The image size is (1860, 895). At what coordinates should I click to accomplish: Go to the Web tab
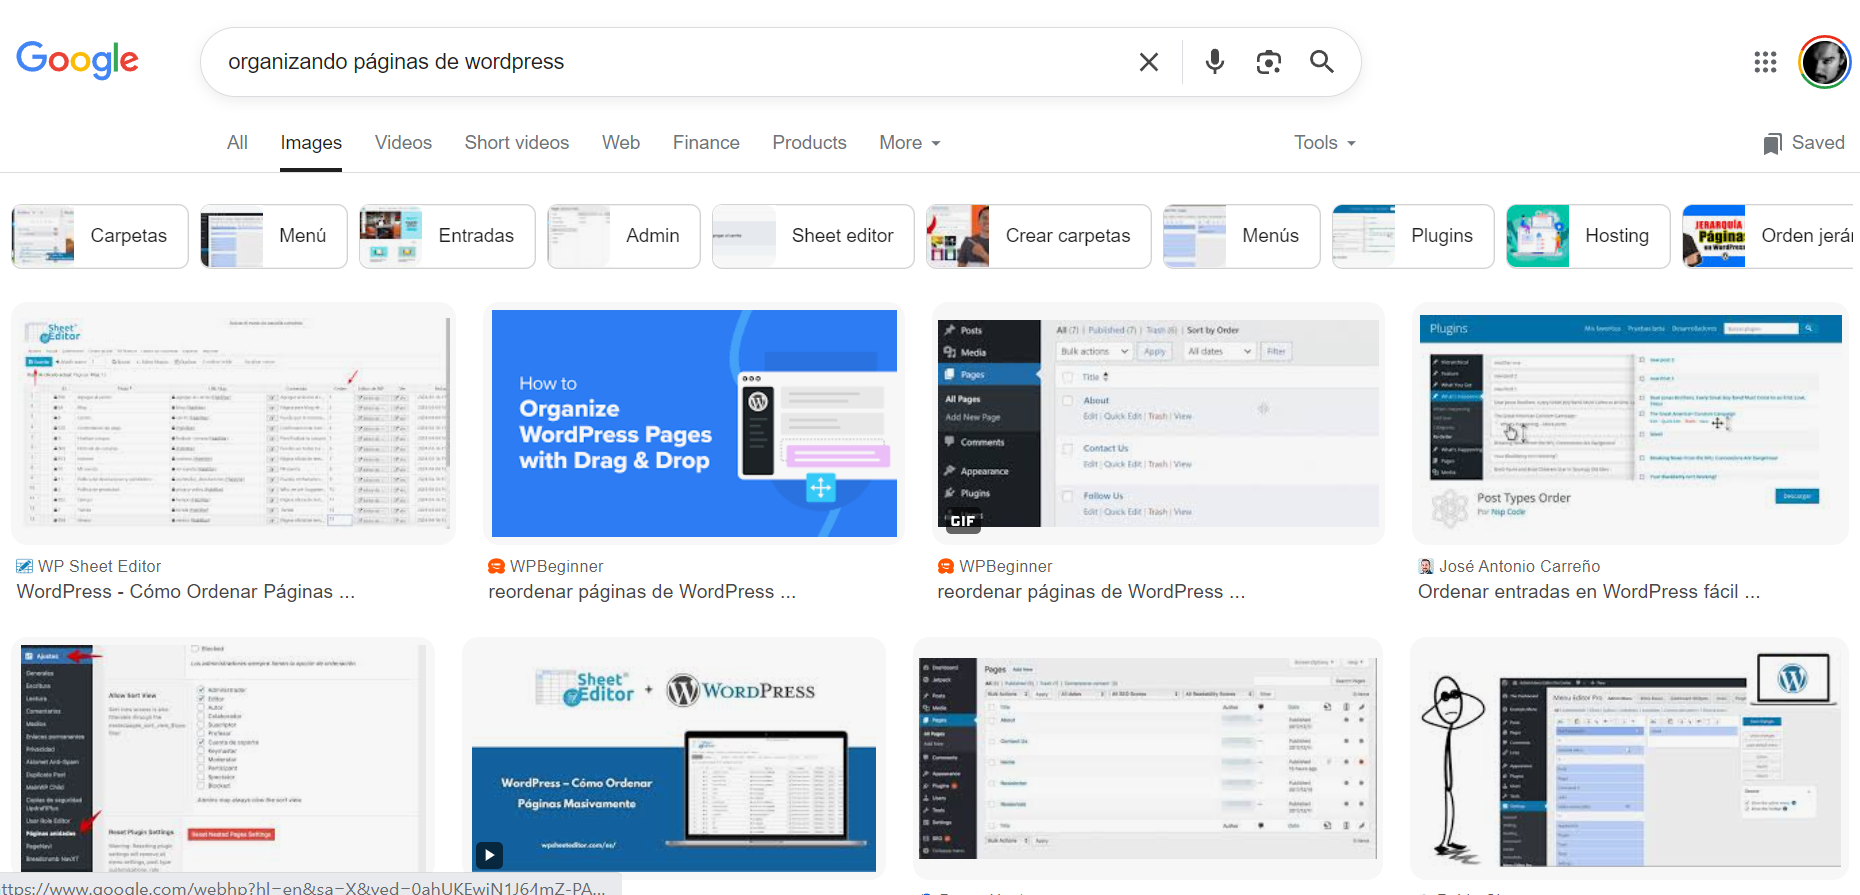(621, 143)
